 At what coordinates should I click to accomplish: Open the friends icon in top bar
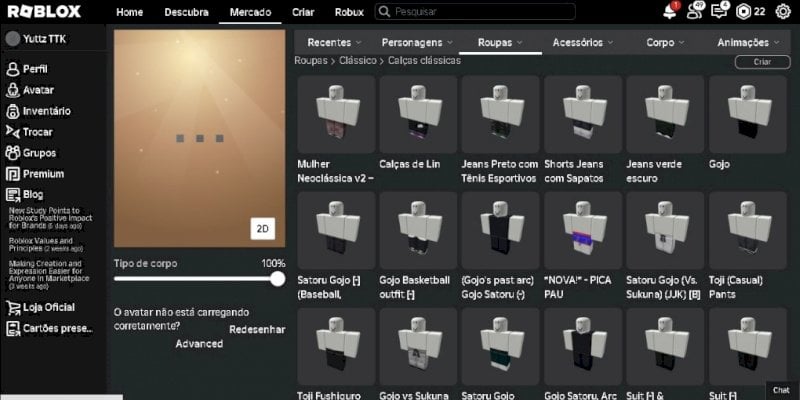[694, 11]
